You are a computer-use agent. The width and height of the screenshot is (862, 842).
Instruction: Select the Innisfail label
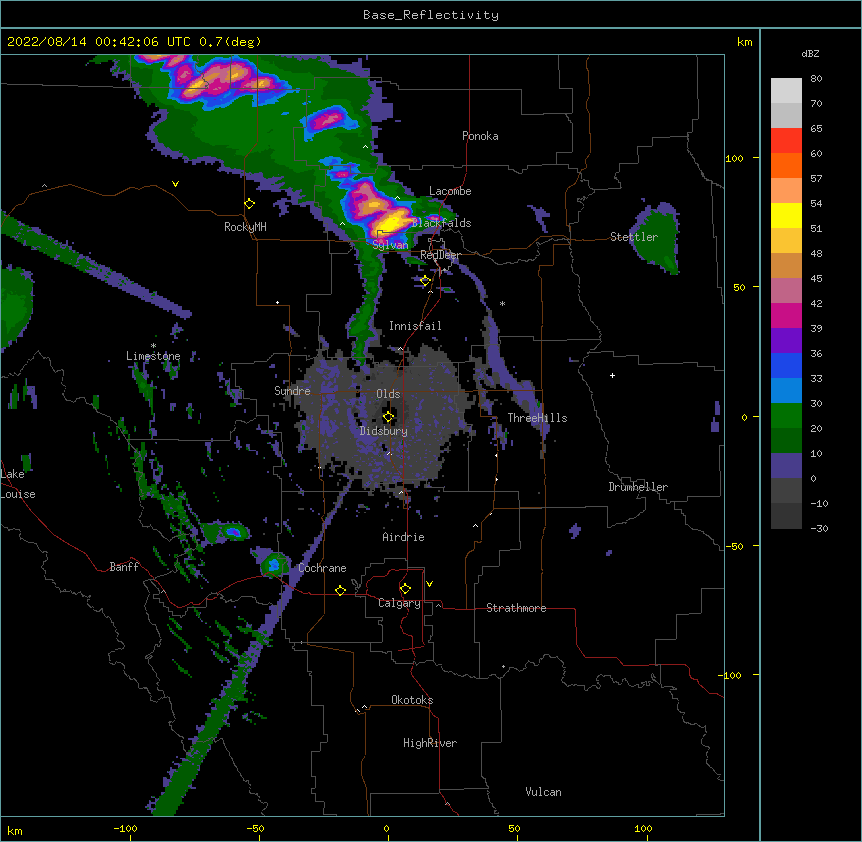click(x=415, y=326)
